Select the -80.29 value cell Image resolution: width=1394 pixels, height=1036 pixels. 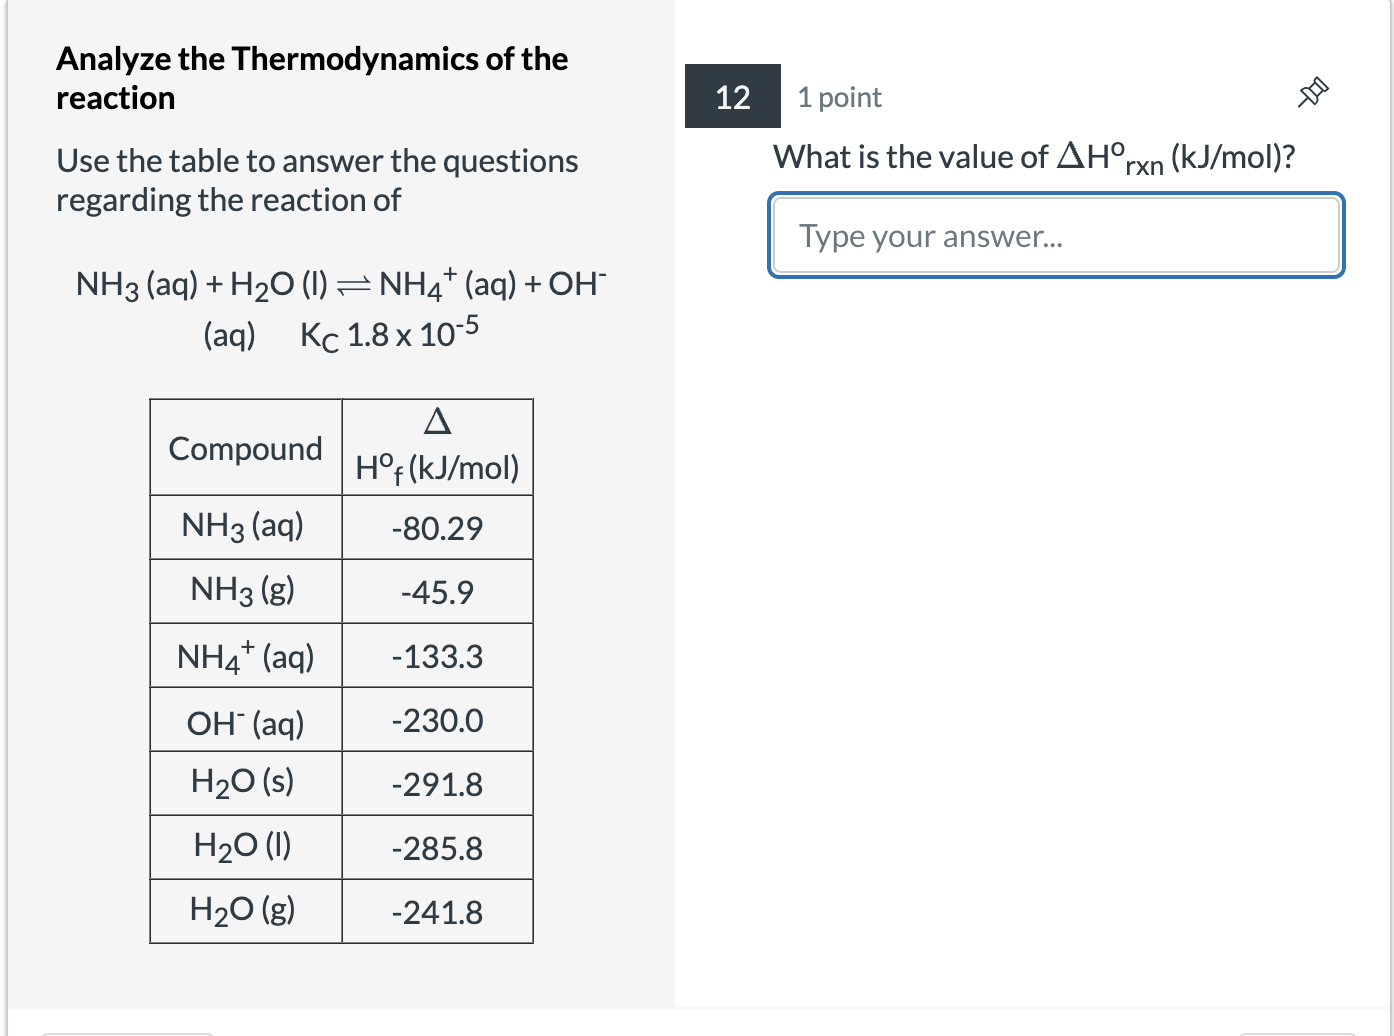[x=437, y=527]
